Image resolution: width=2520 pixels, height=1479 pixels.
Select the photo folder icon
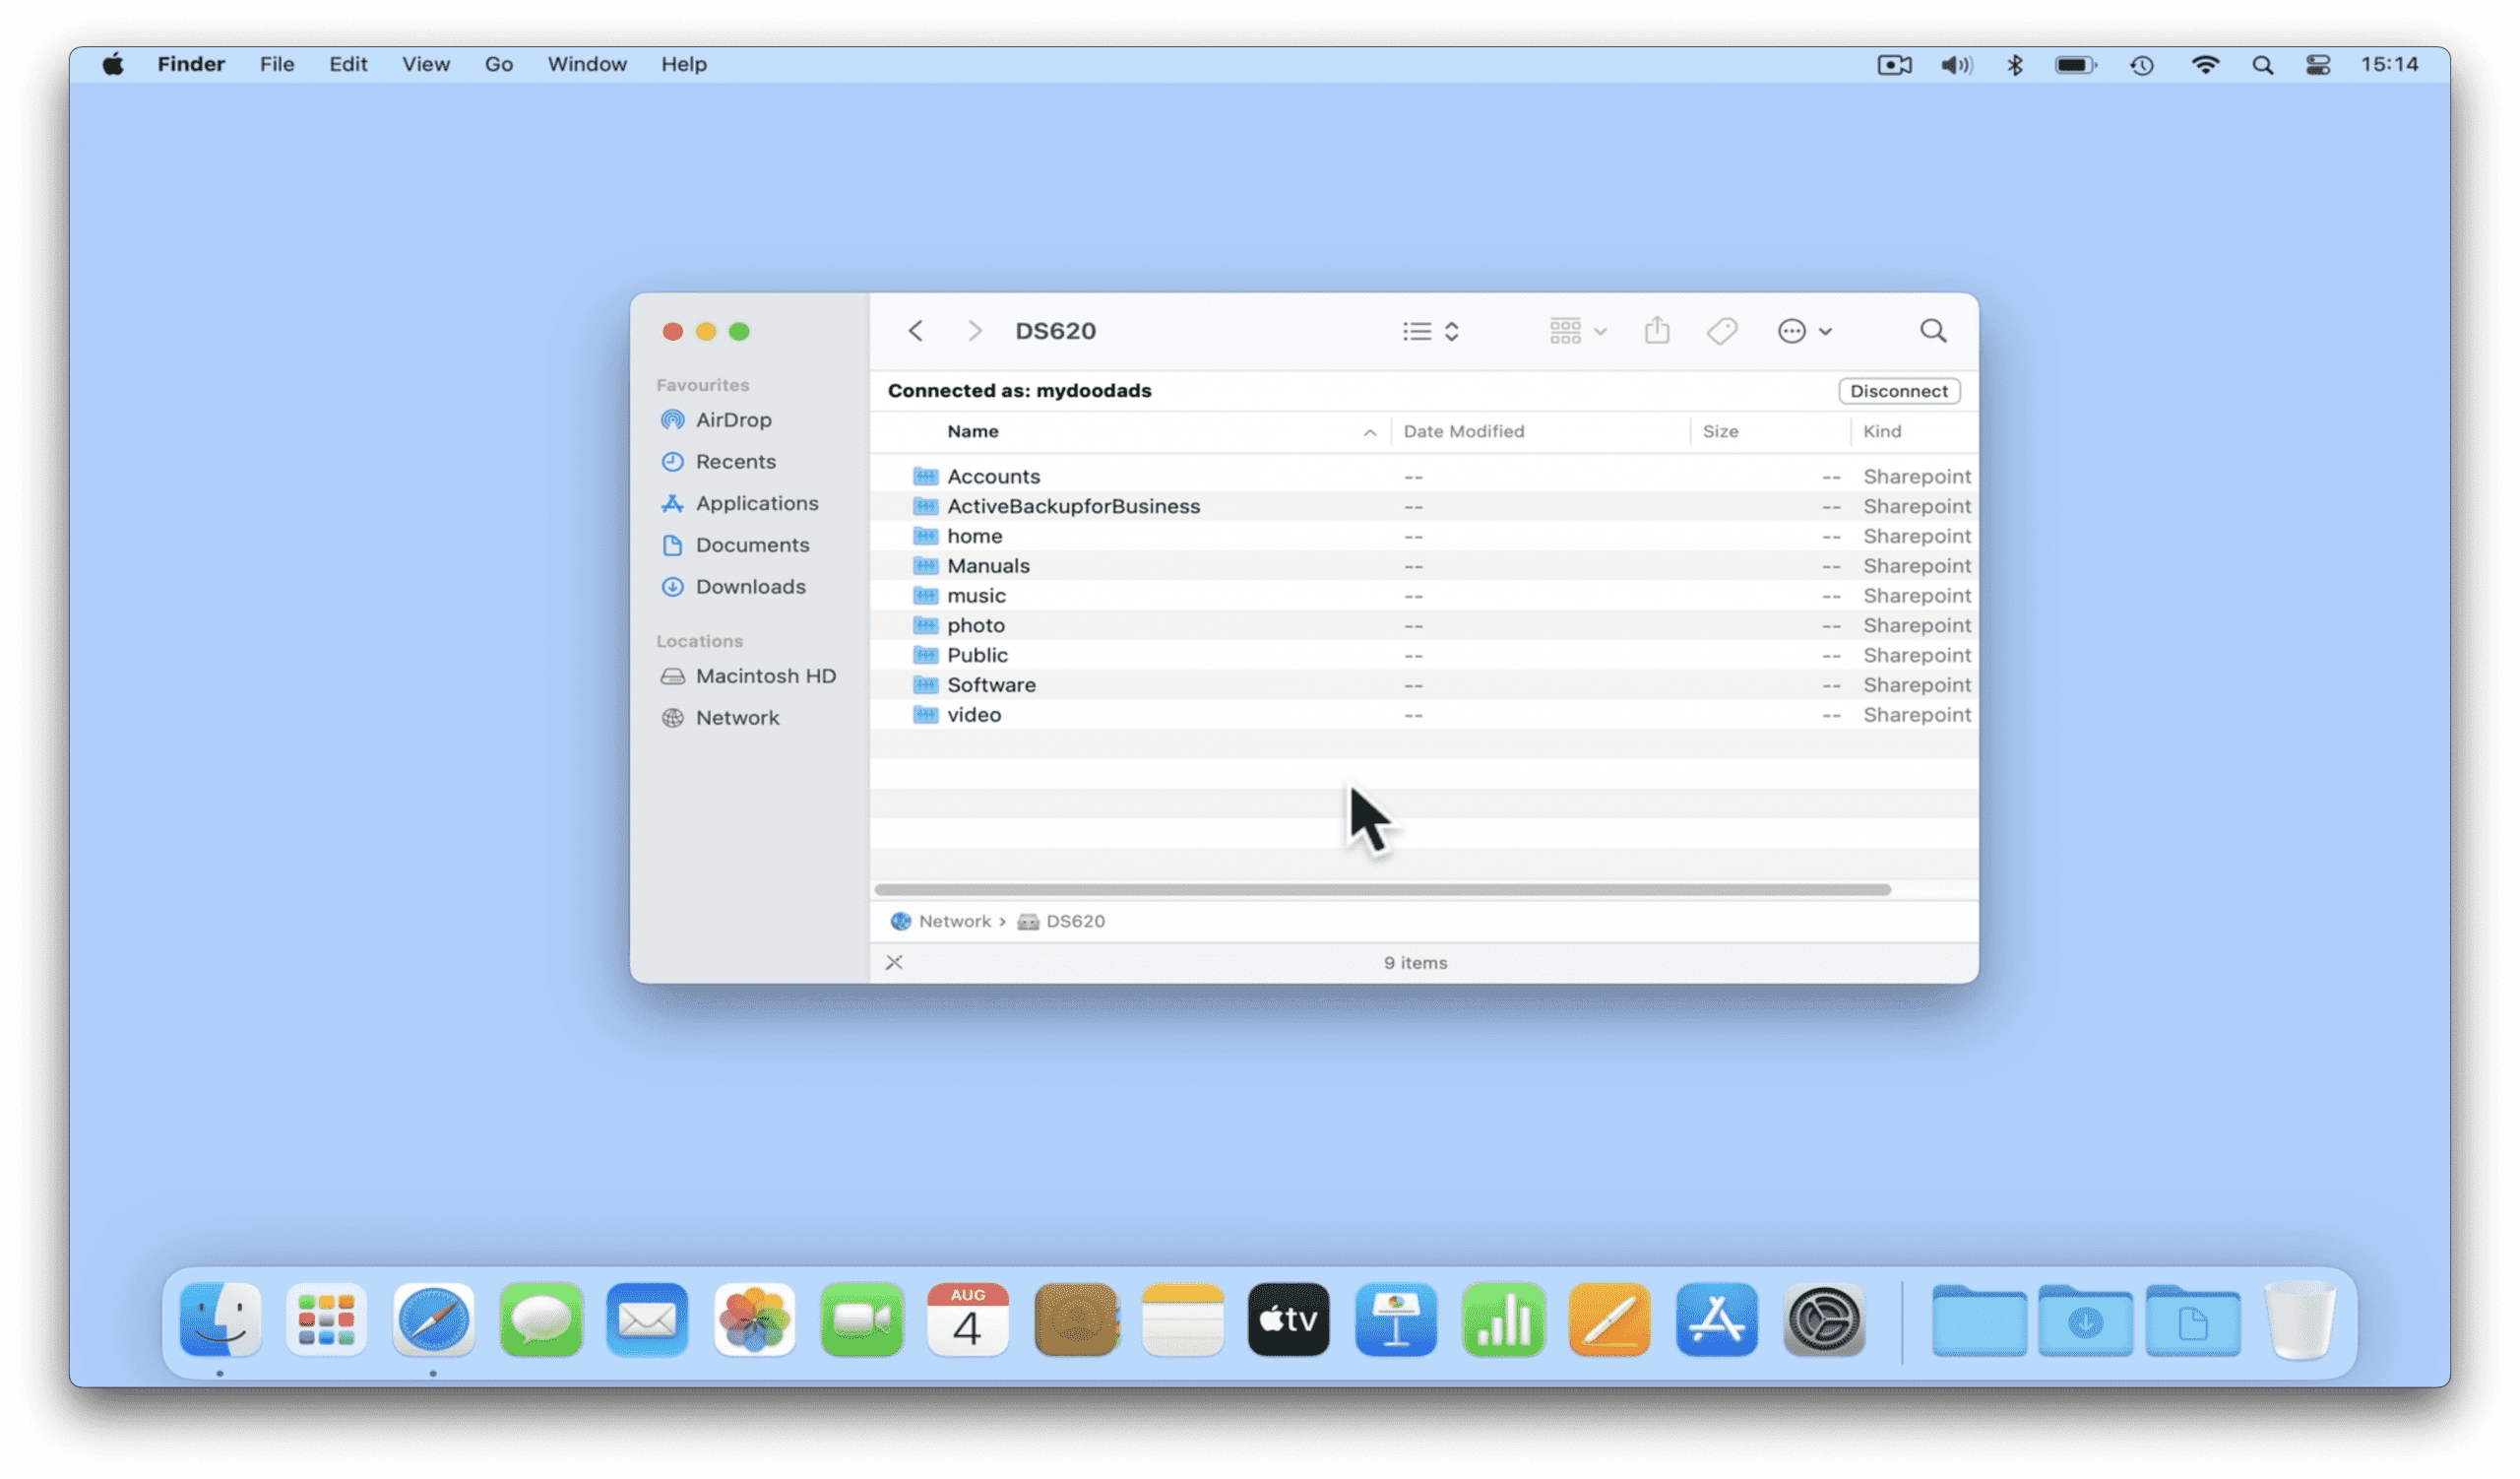tap(926, 626)
